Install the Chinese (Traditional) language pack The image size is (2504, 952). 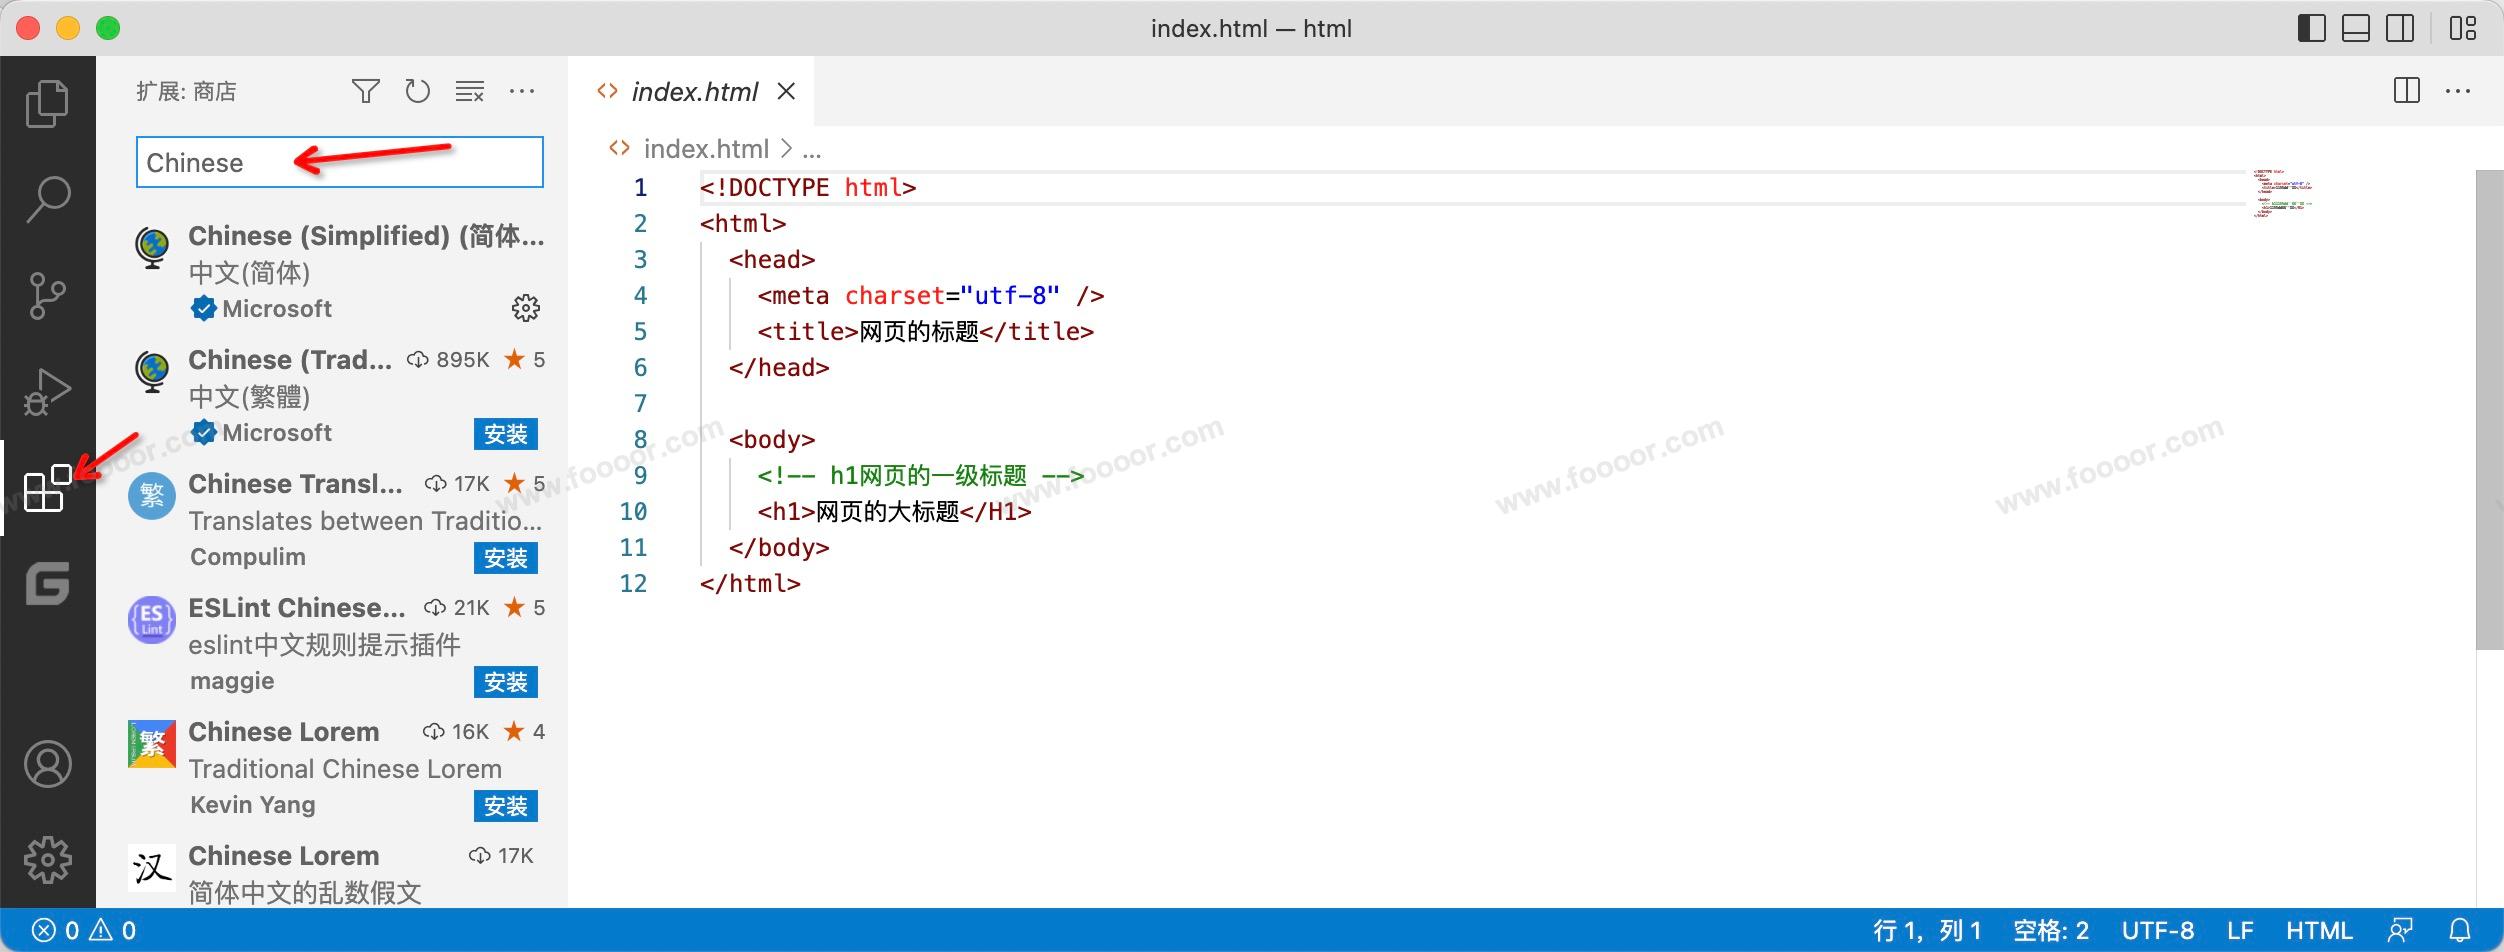[x=505, y=434]
